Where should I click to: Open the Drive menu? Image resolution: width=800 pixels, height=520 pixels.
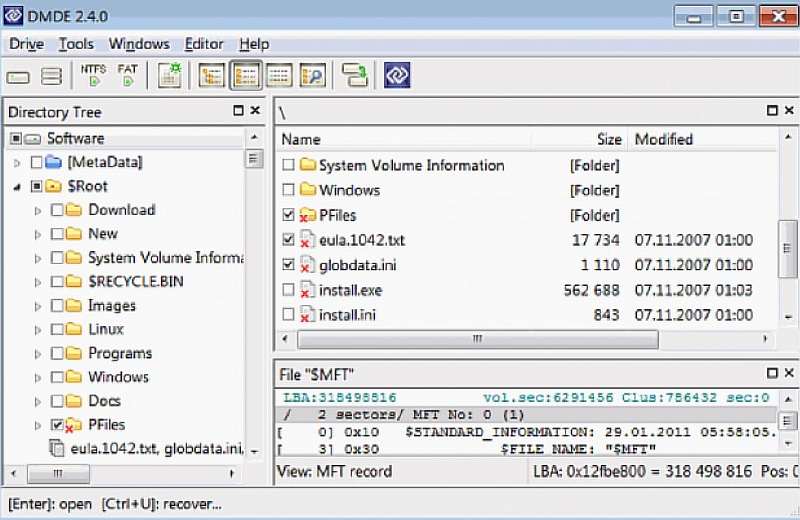pyautogui.click(x=27, y=44)
